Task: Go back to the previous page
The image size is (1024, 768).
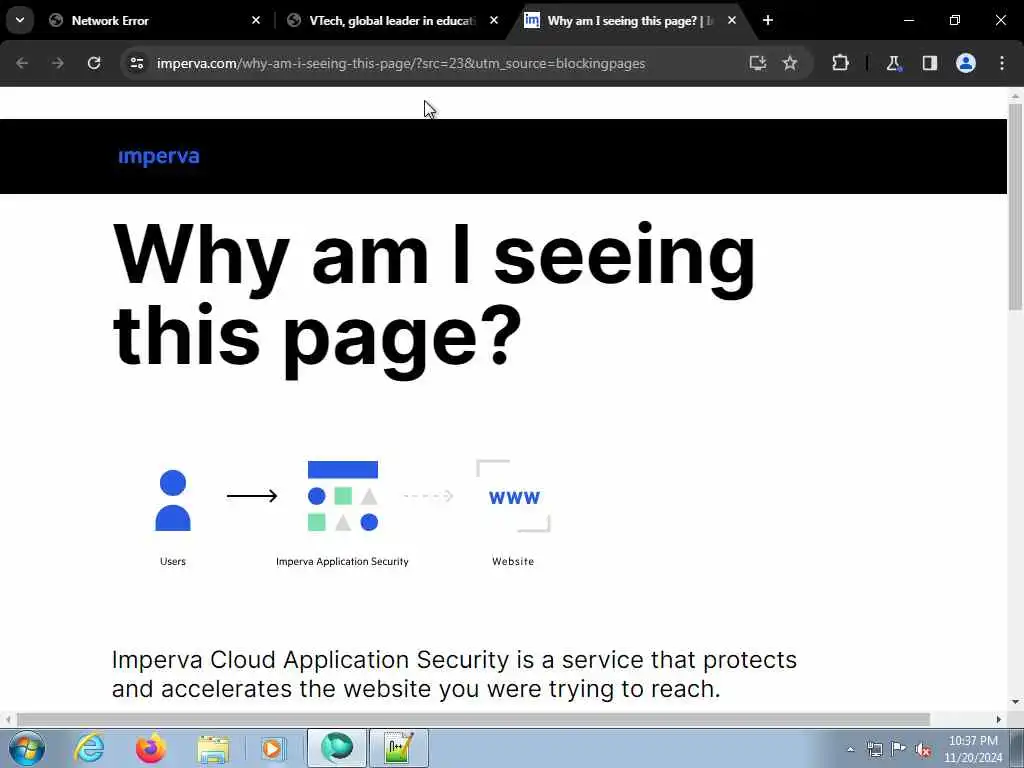Action: [22, 63]
